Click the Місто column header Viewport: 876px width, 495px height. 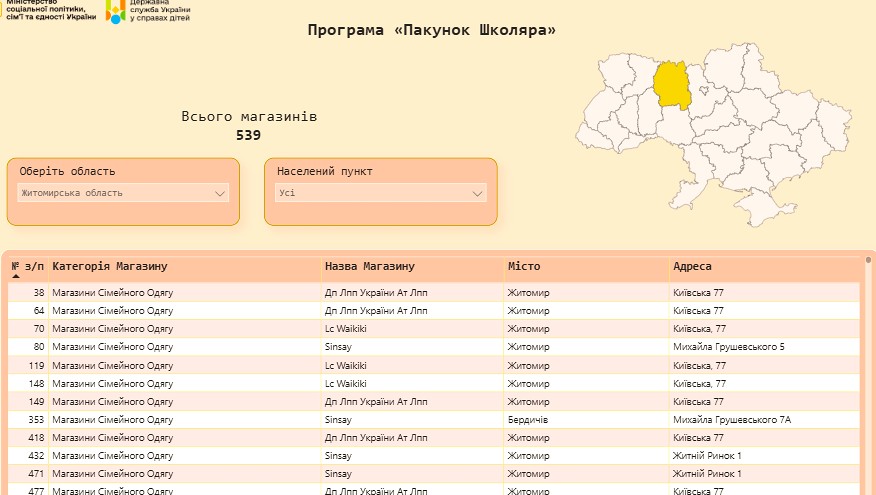coord(524,266)
